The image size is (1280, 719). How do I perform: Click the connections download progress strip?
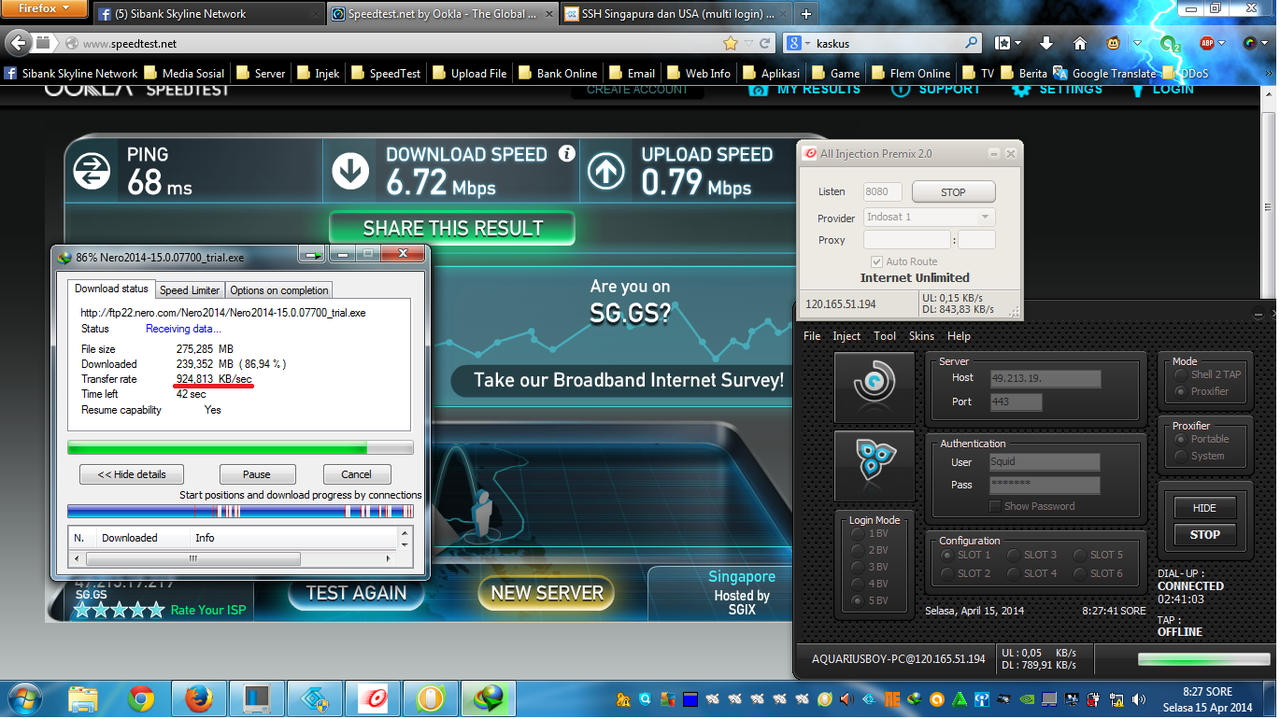click(240, 511)
